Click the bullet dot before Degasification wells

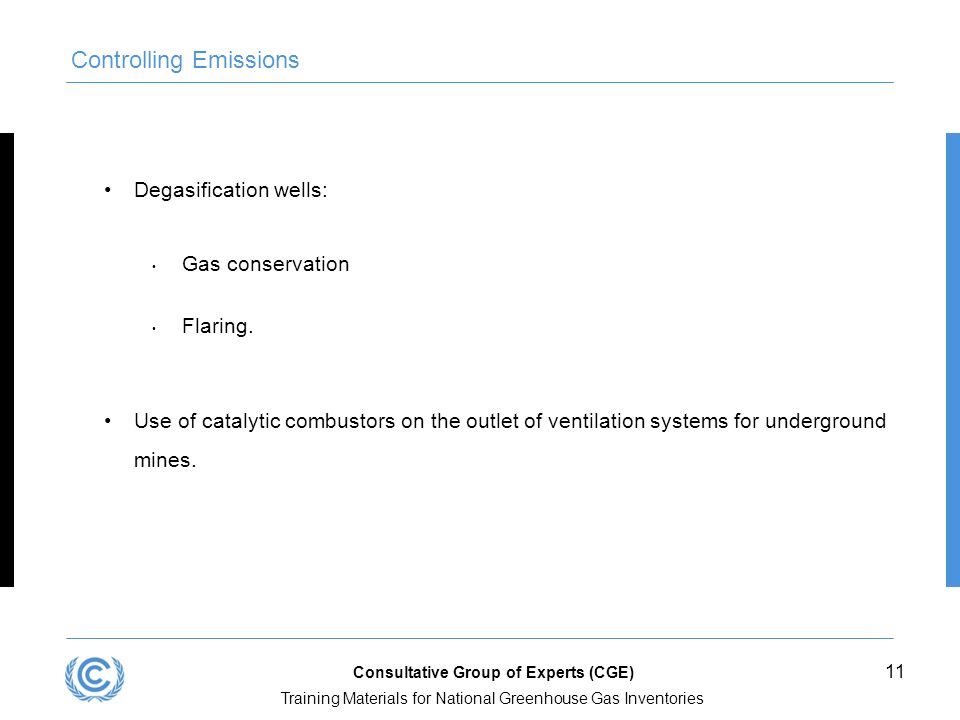click(x=108, y=190)
